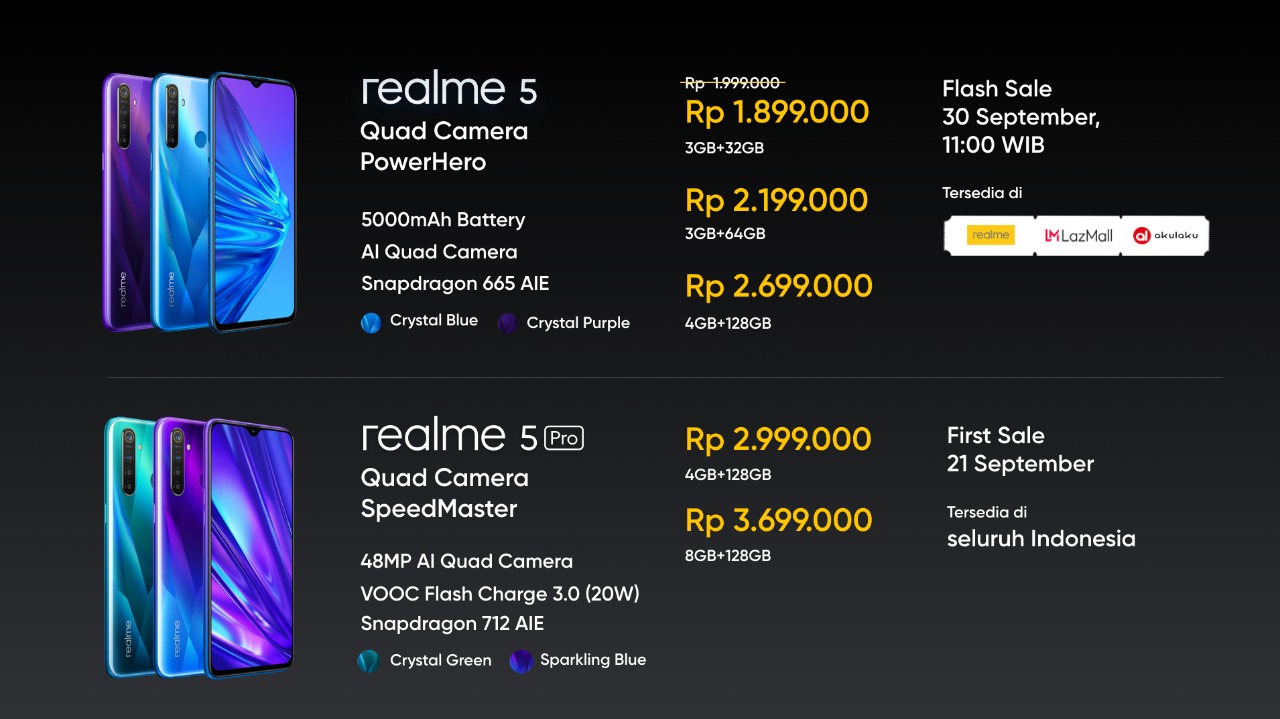Choose the Rp 2.199.000 3GB+64GB option
1280x719 pixels.
[776, 213]
